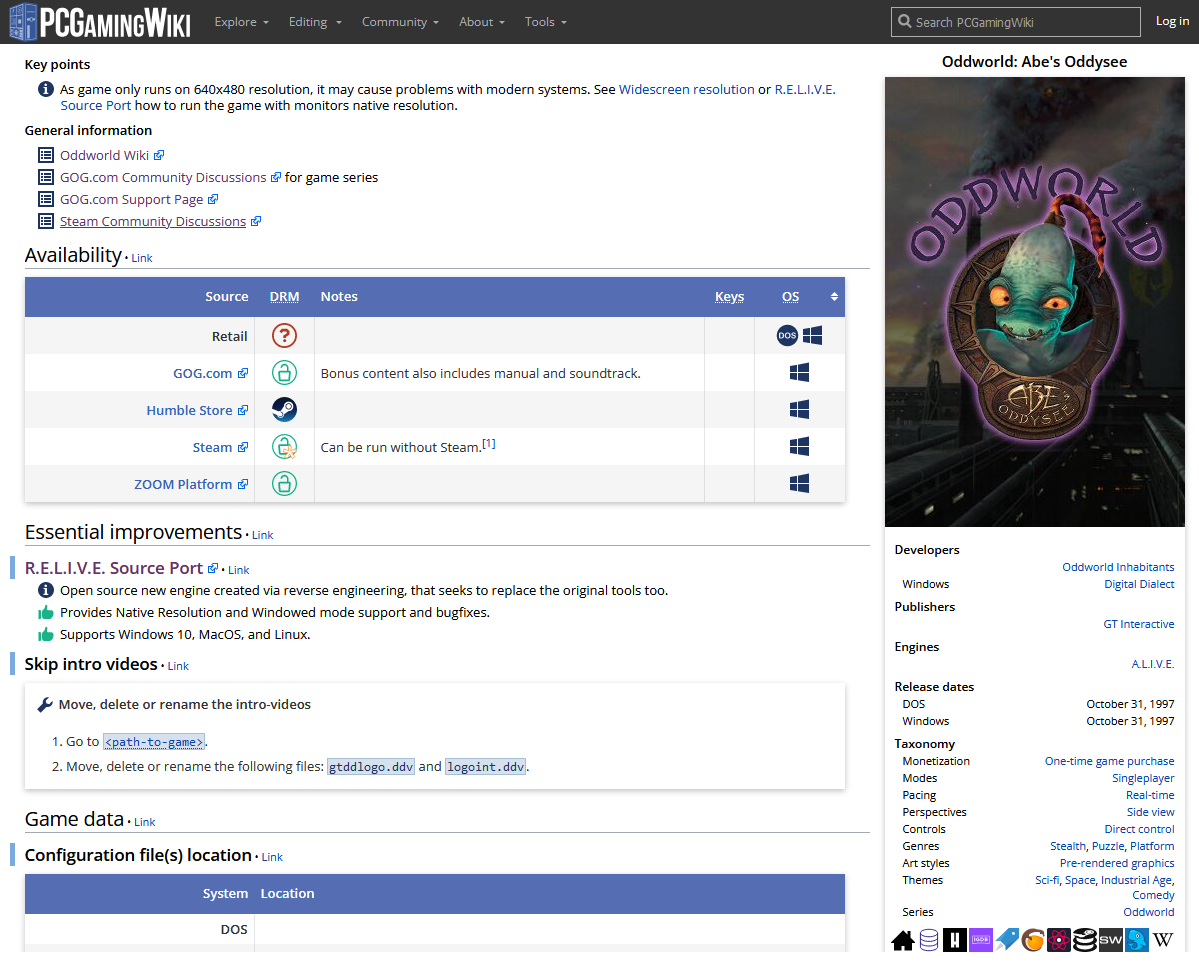
Task: Open the SteamDB icon
Action: tap(1085, 940)
